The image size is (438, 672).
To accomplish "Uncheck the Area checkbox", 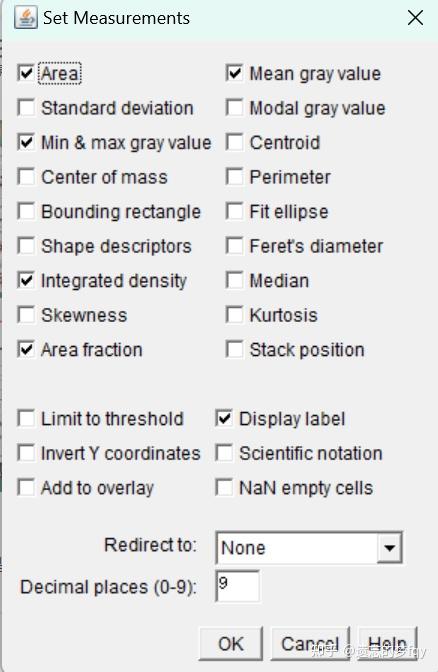I will click(x=26, y=73).
